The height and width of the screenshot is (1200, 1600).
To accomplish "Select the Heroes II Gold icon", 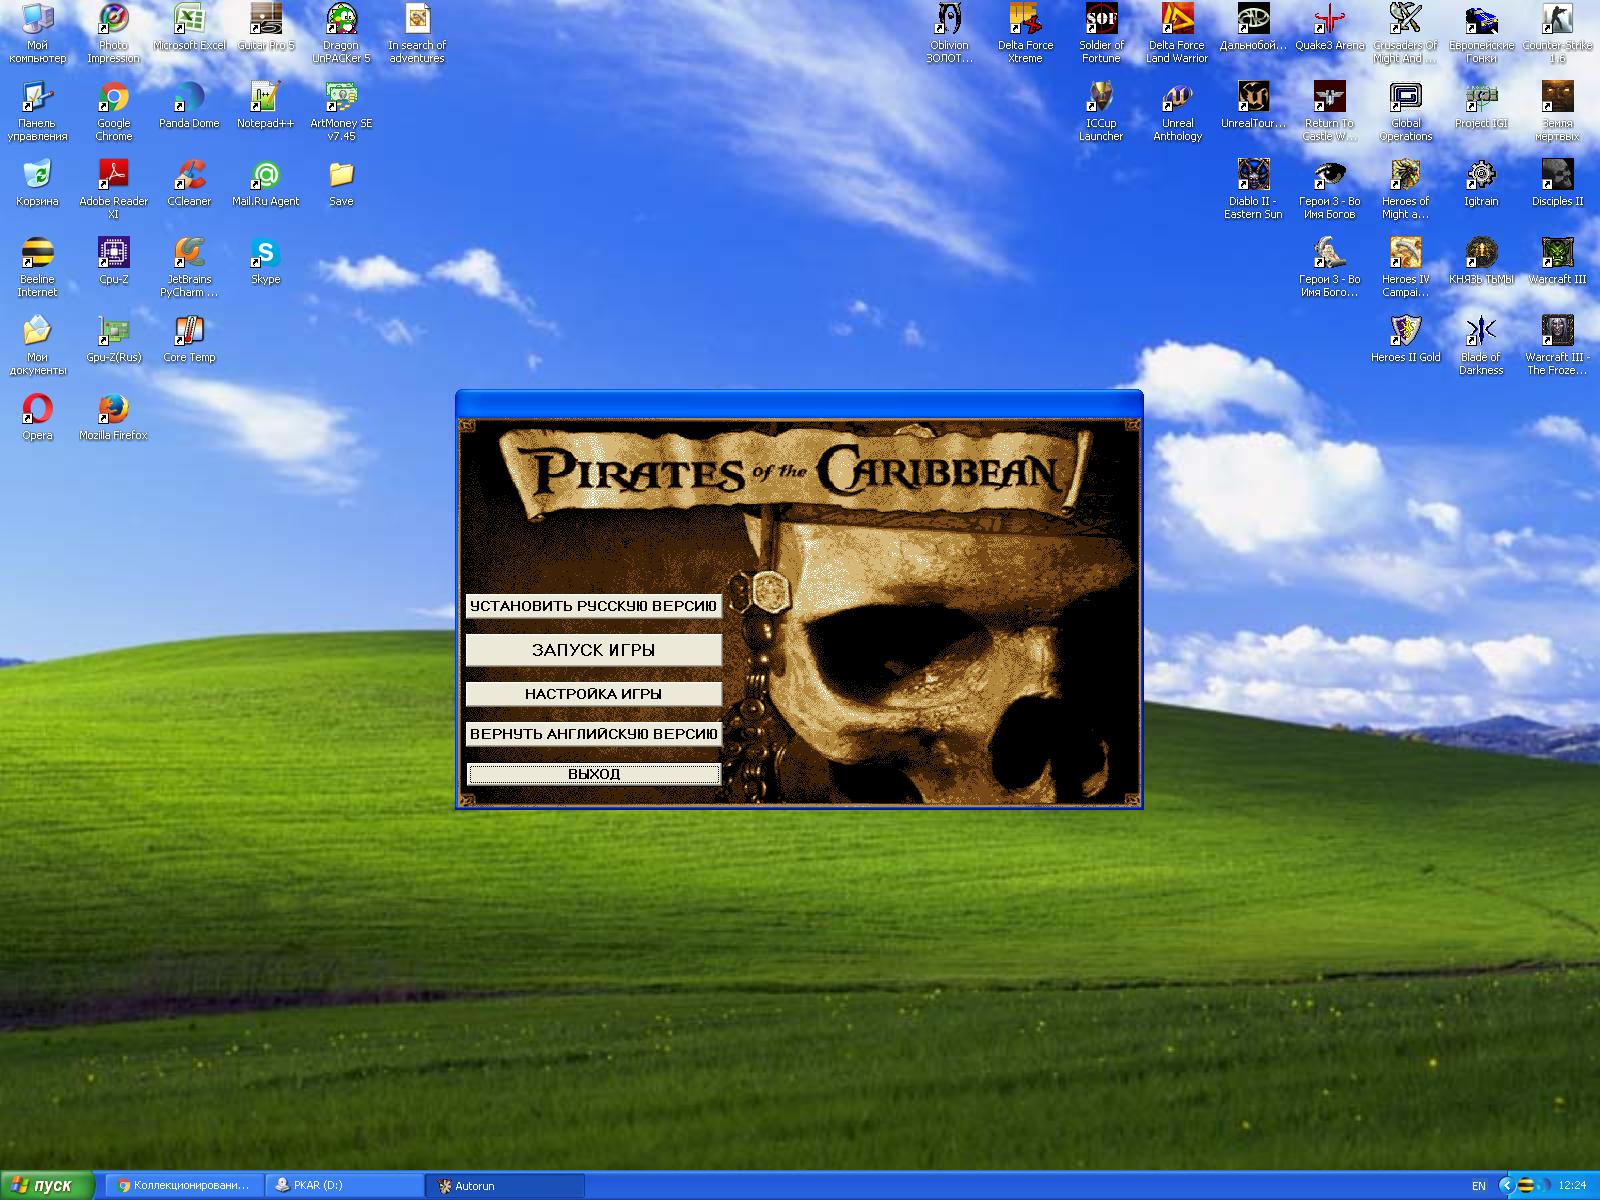I will pyautogui.click(x=1405, y=340).
